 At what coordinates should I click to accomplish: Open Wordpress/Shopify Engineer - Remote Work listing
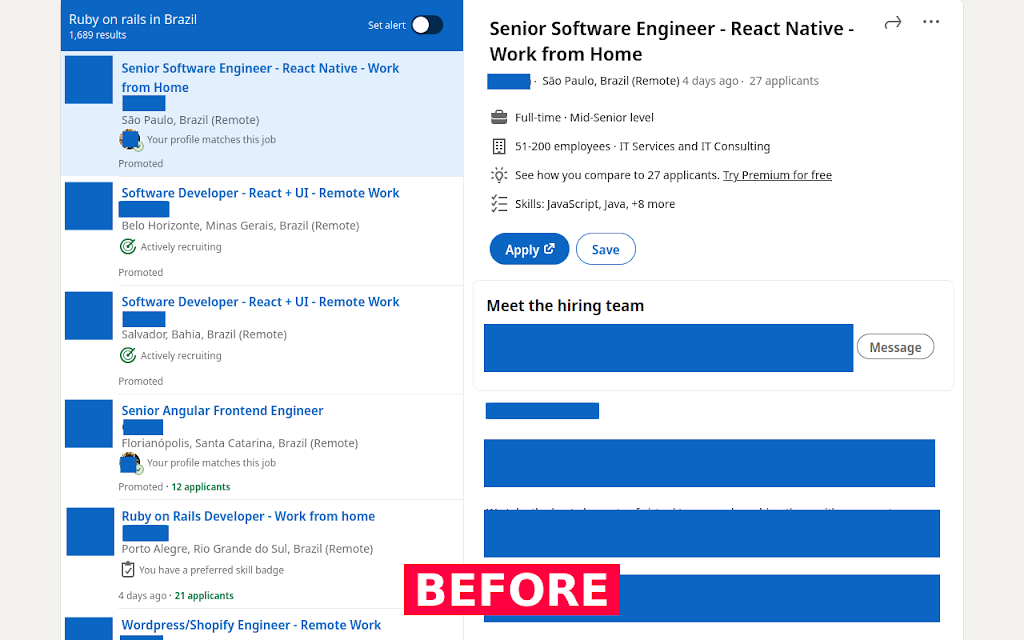tap(251, 625)
